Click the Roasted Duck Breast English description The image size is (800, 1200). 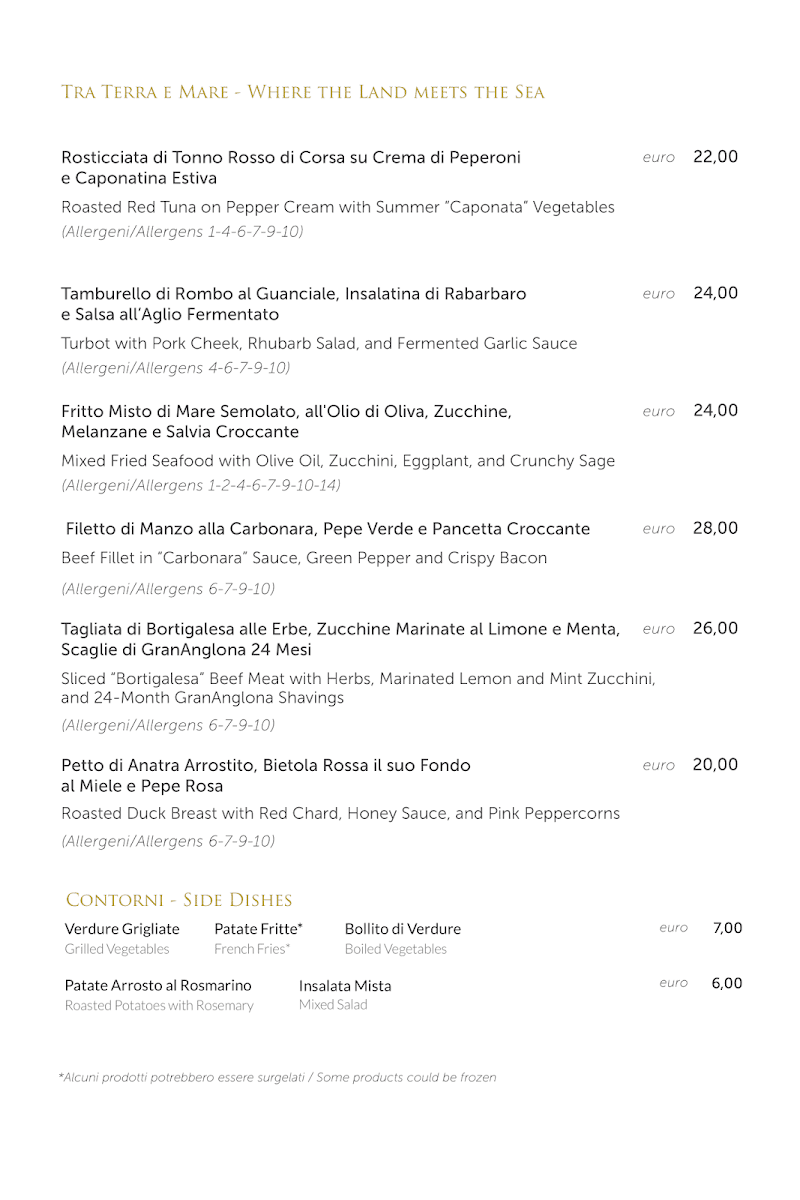(340, 813)
